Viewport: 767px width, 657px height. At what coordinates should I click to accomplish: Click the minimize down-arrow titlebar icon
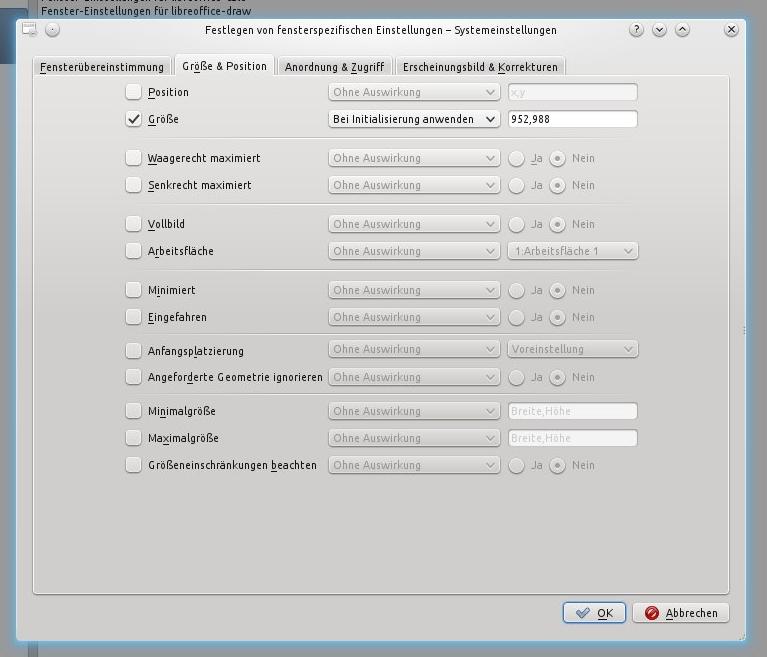(x=659, y=30)
